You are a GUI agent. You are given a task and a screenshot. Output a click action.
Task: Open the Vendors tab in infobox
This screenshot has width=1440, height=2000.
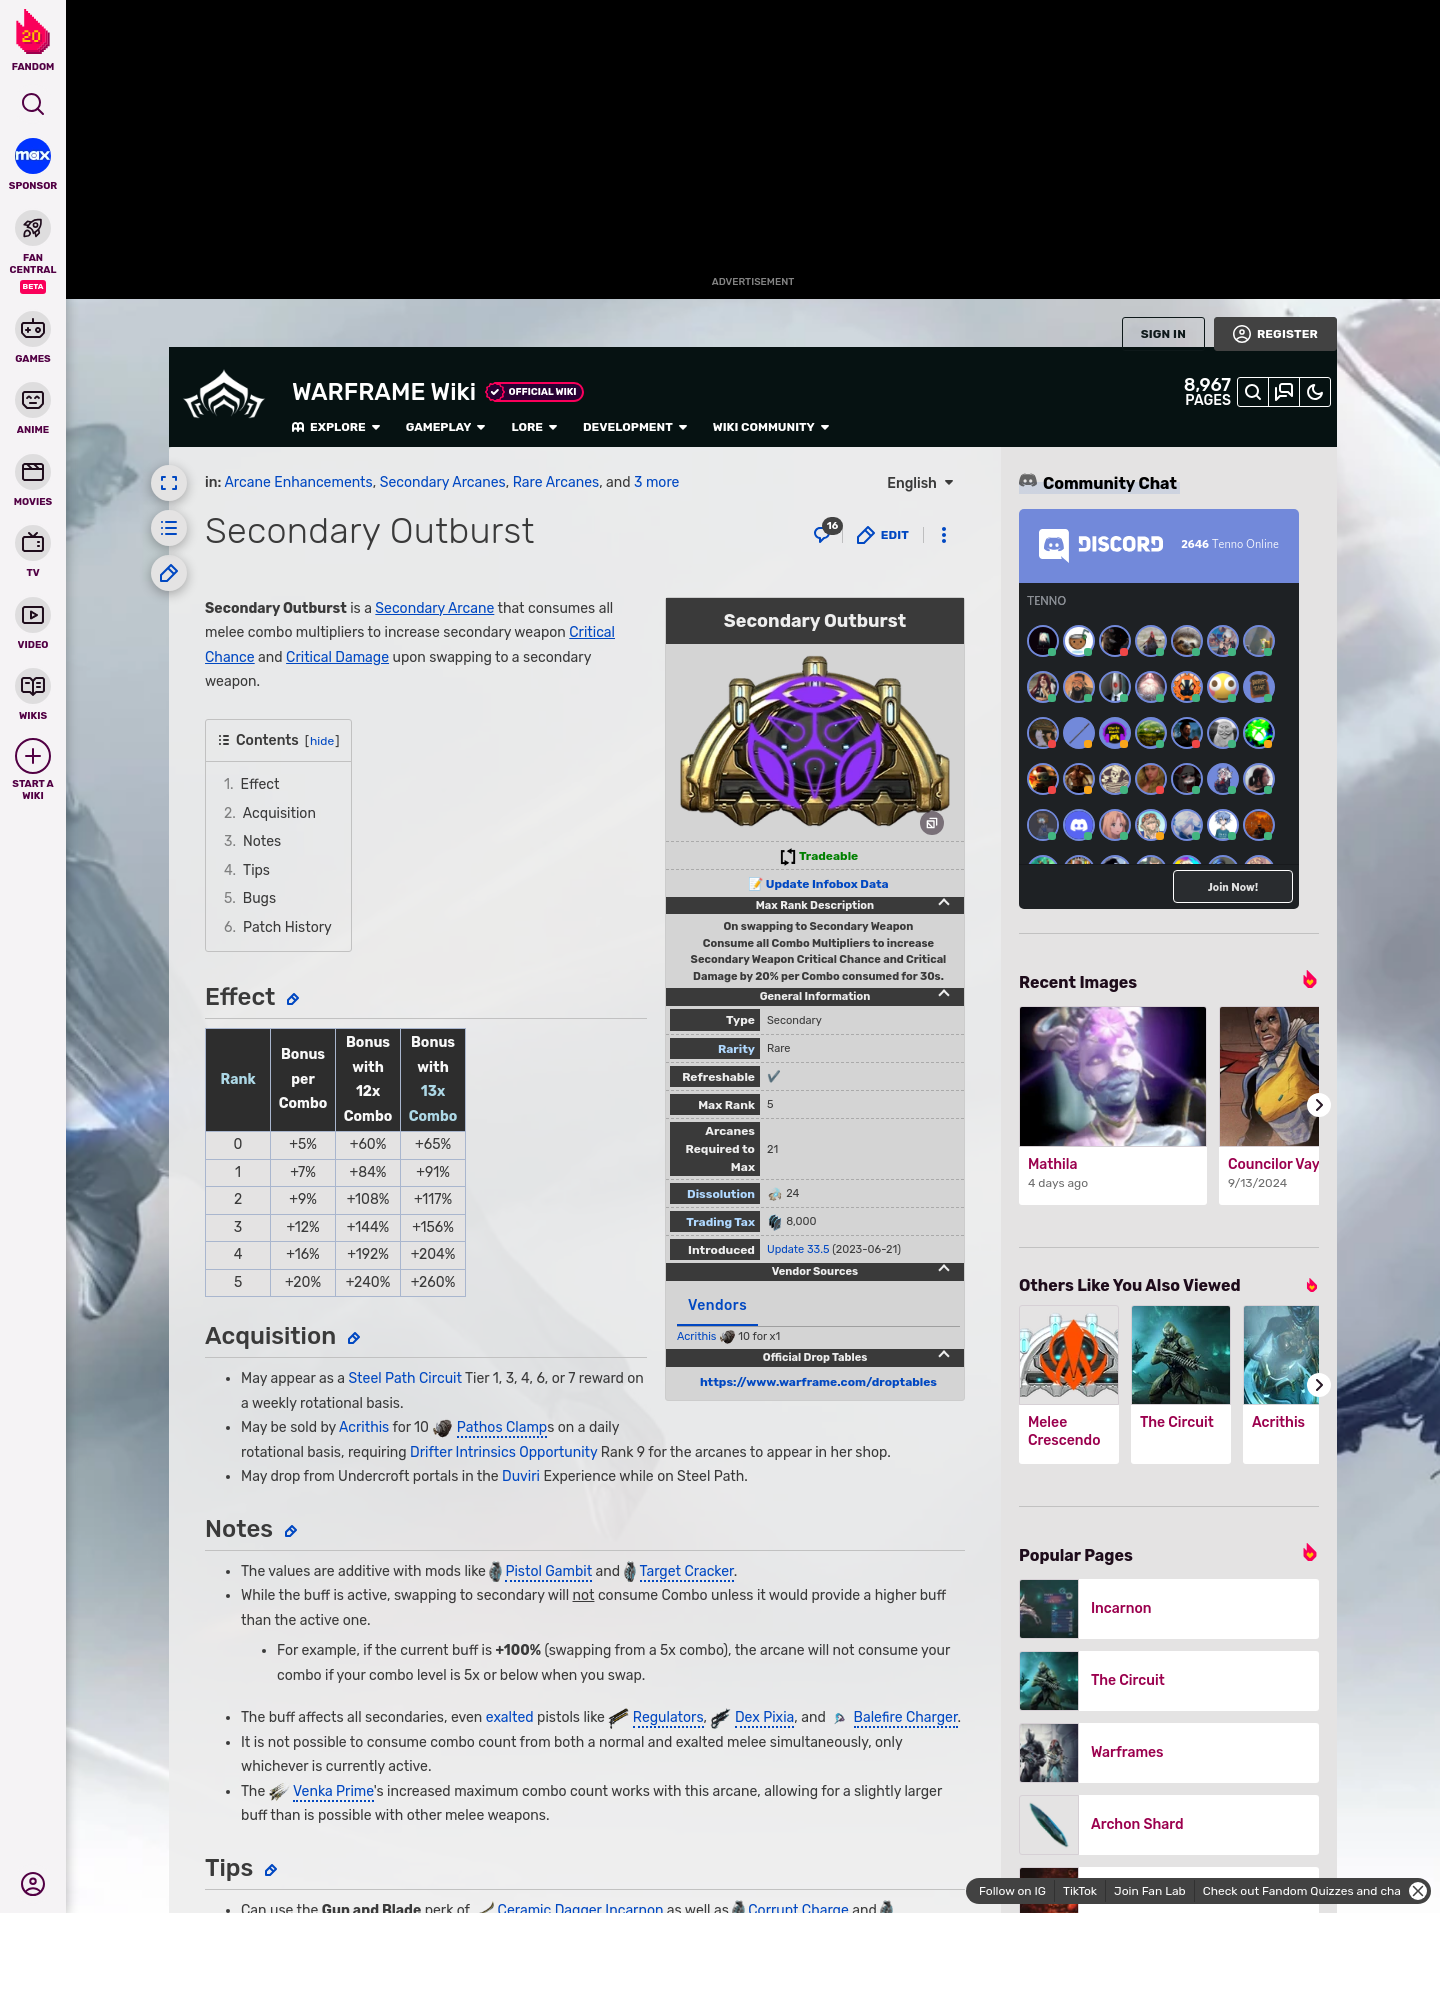pyautogui.click(x=717, y=1305)
